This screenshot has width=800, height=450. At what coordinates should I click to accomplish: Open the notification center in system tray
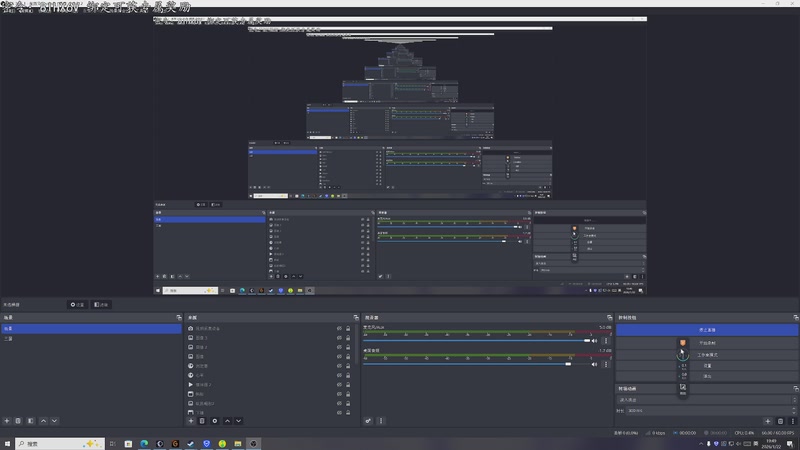pos(790,444)
